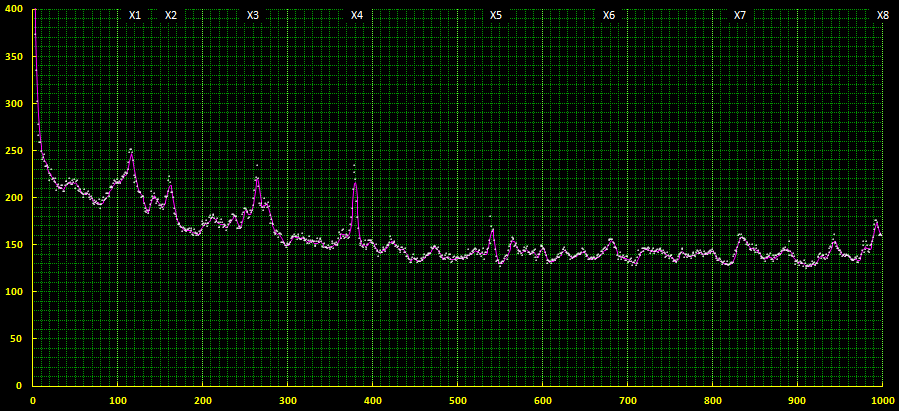
Task: Select the X7 marker label
Action: [740, 16]
